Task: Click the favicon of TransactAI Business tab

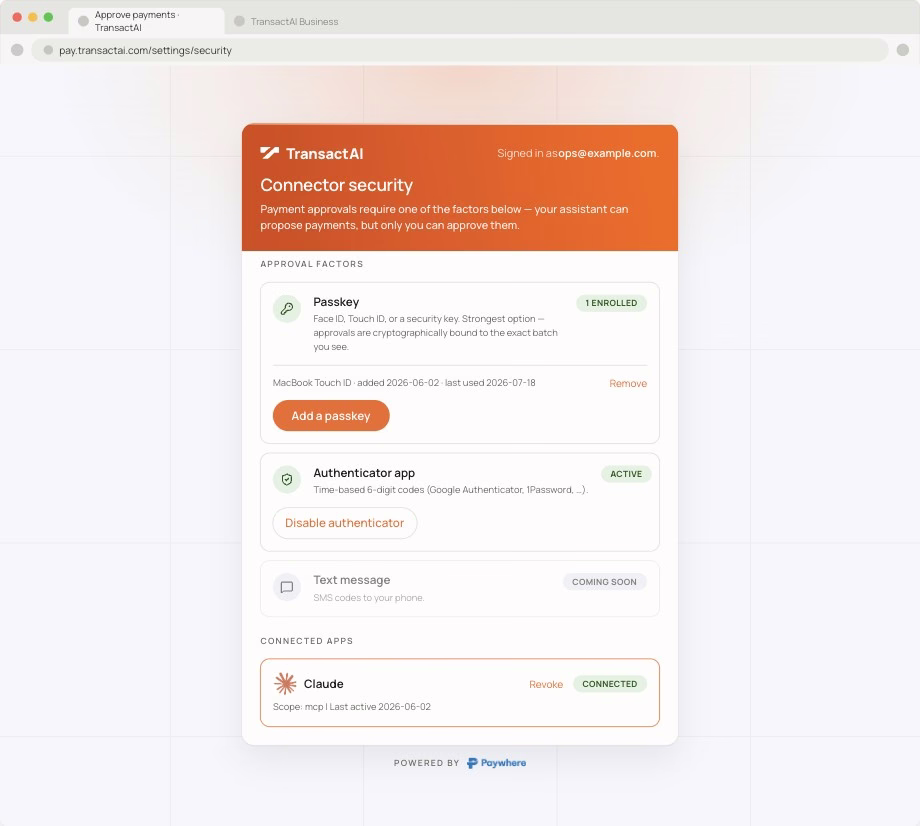Action: (x=239, y=21)
